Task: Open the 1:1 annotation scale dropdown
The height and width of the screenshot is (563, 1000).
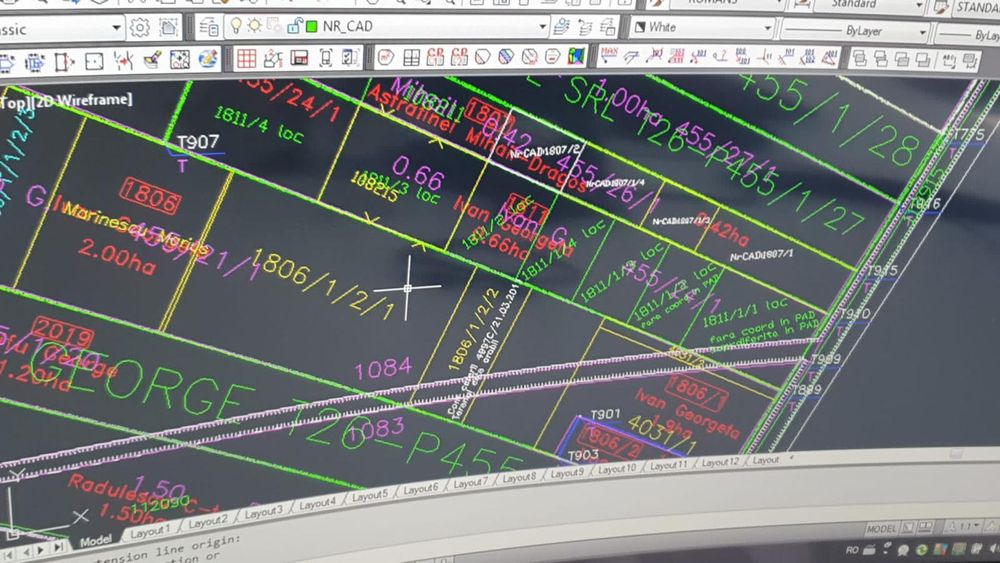Action: tap(963, 527)
